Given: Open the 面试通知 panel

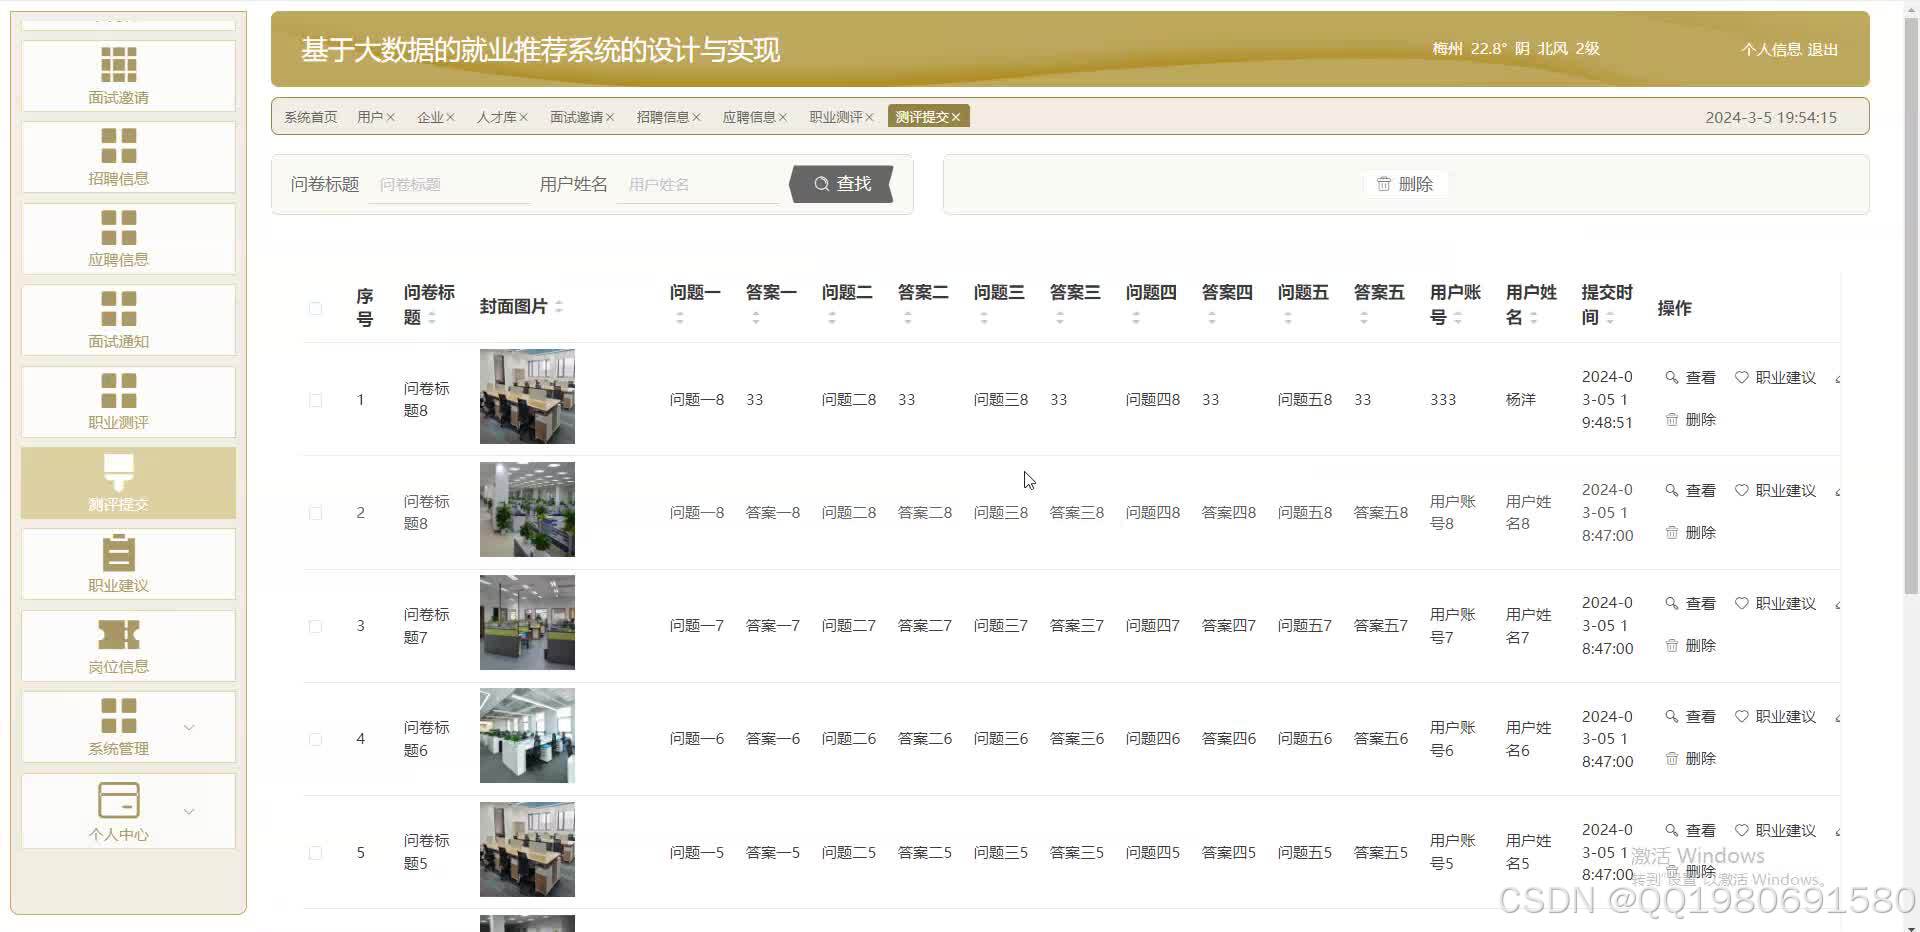Looking at the screenshot, I should click(119, 320).
